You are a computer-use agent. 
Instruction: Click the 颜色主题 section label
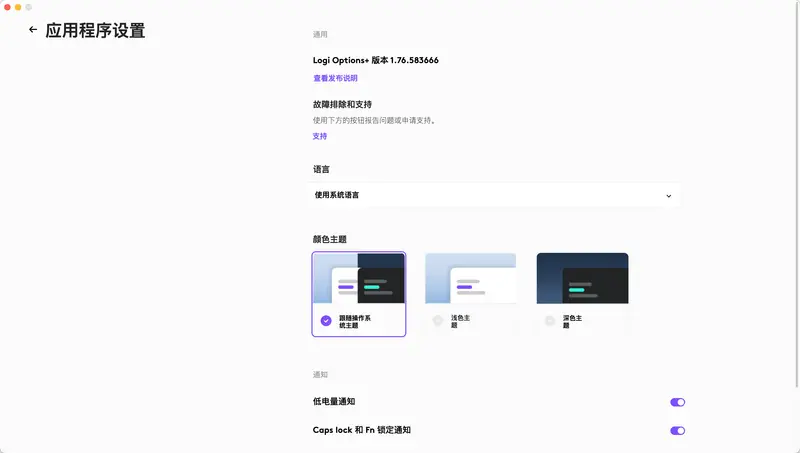[x=330, y=239]
